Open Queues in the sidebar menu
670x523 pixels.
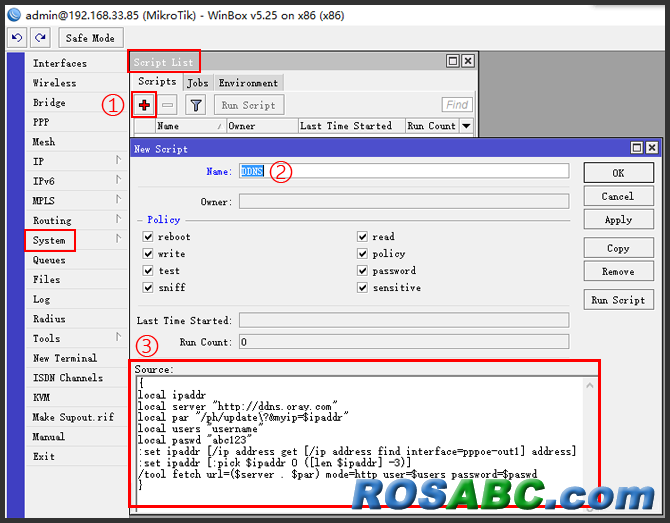pyautogui.click(x=76, y=260)
